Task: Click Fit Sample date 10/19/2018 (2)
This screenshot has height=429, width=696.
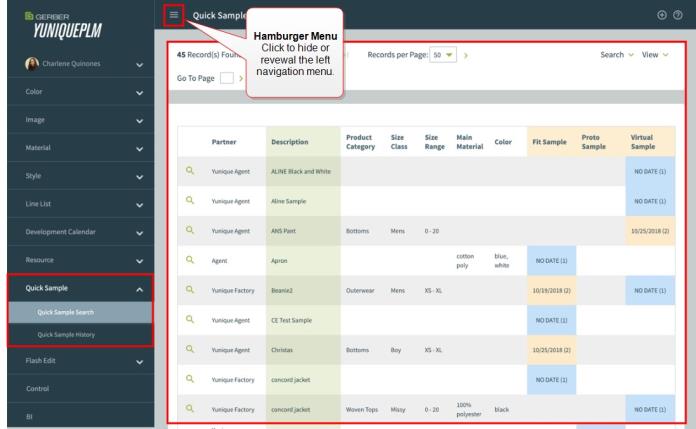Action: 547,290
